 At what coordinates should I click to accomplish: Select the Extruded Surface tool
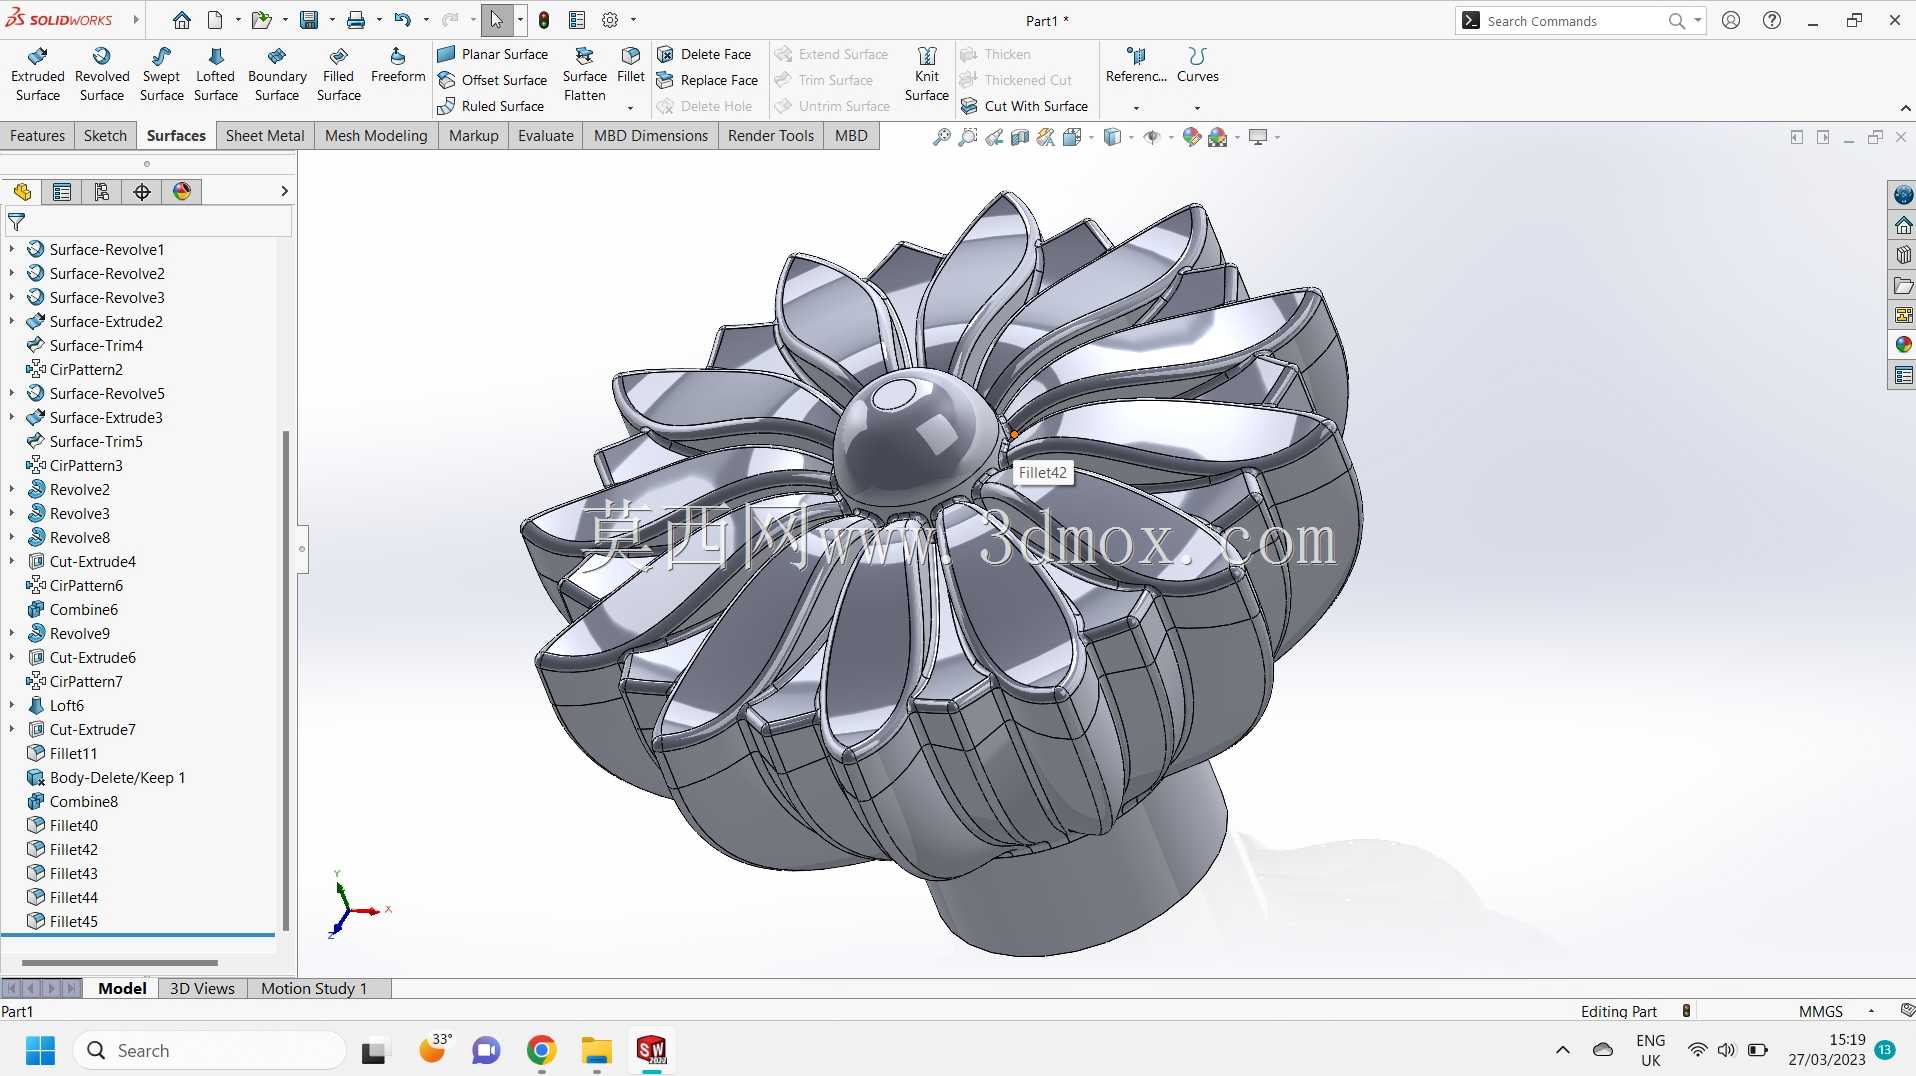[x=38, y=75]
